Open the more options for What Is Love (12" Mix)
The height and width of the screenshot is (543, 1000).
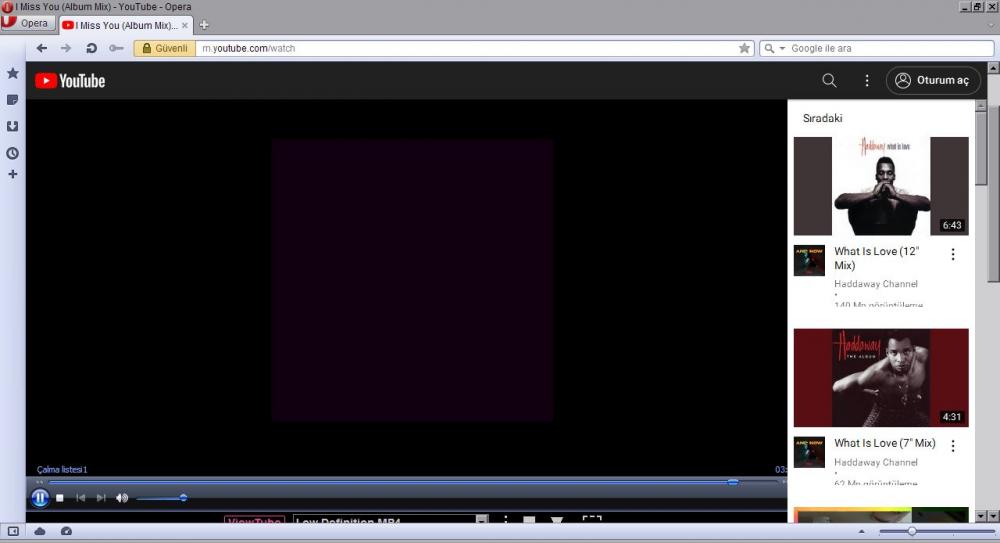[x=953, y=254]
